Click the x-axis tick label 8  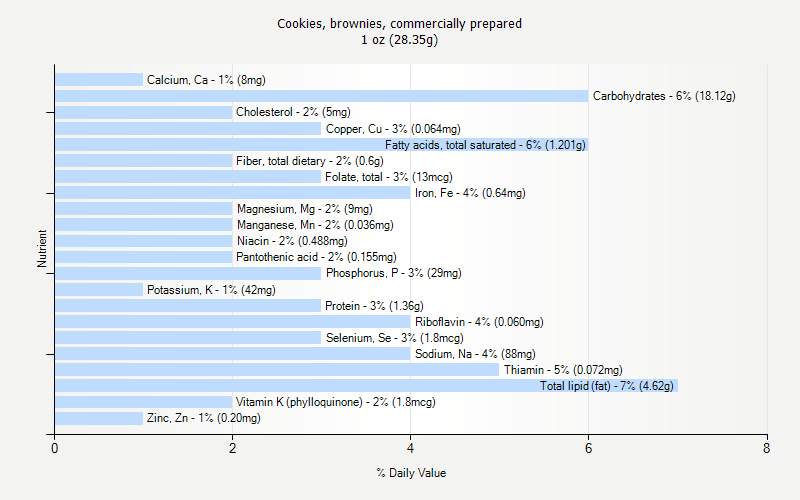coord(766,448)
